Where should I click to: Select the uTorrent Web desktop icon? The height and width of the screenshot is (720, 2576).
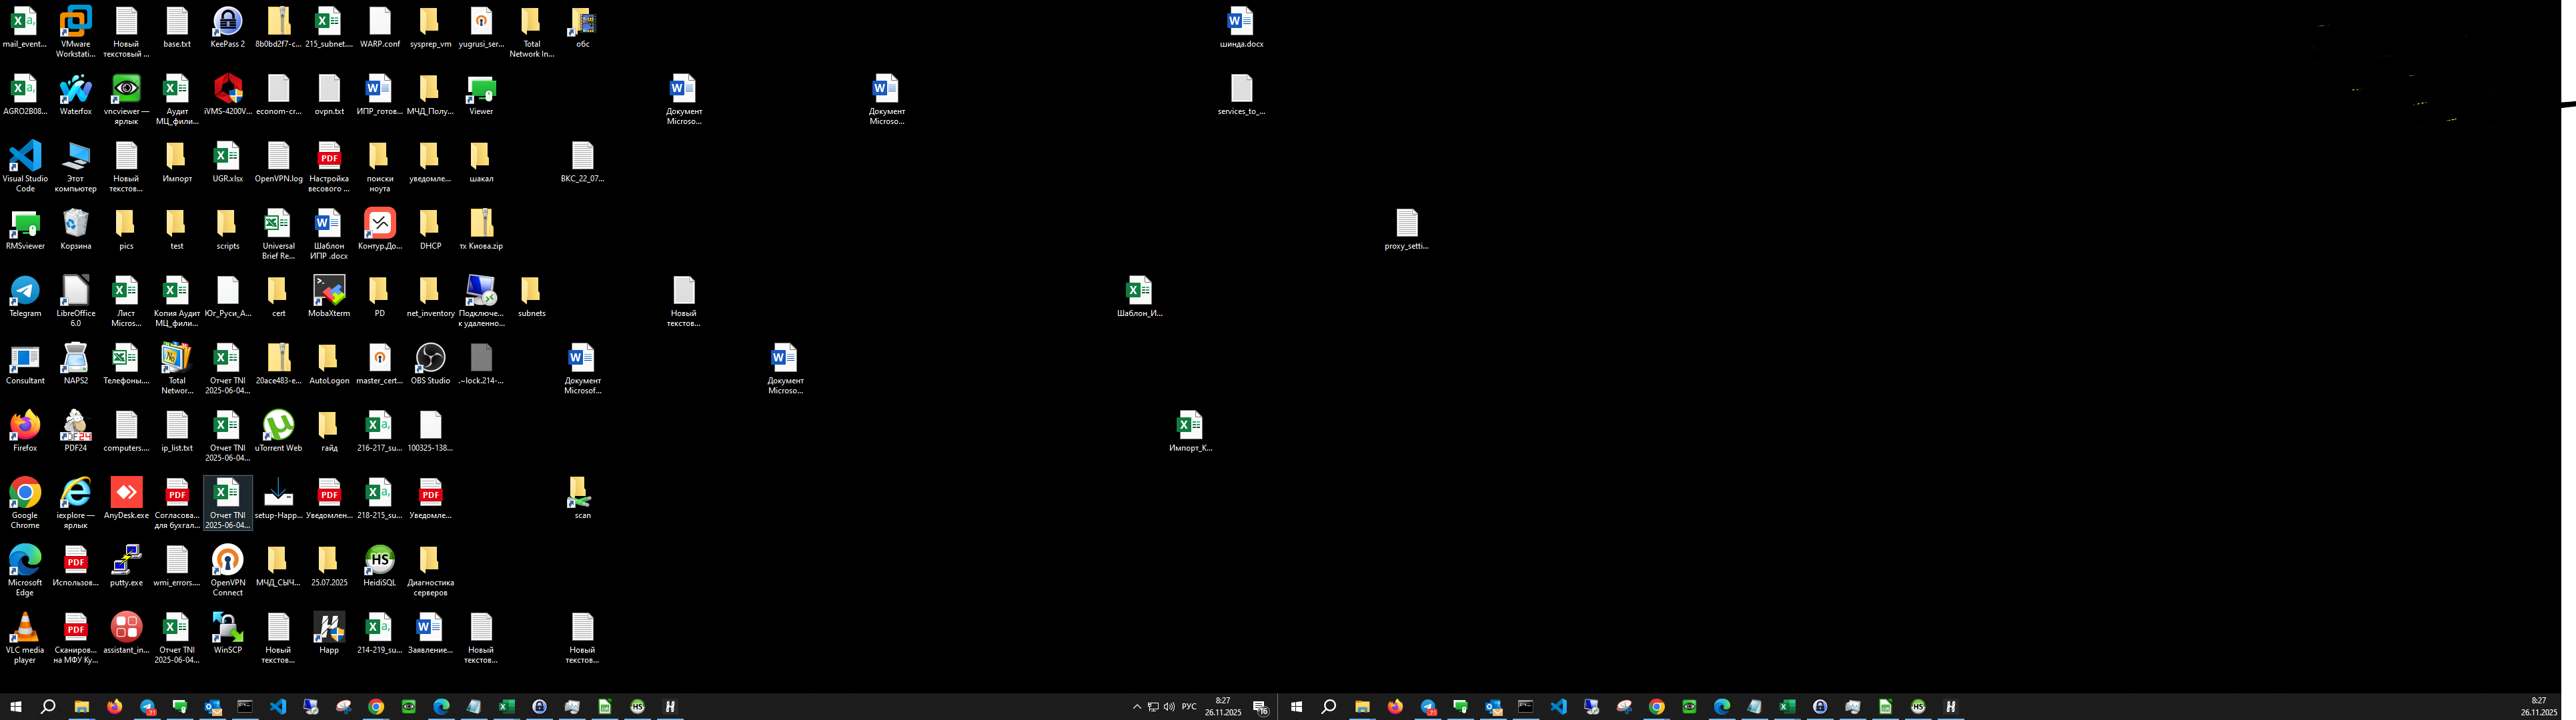[278, 426]
